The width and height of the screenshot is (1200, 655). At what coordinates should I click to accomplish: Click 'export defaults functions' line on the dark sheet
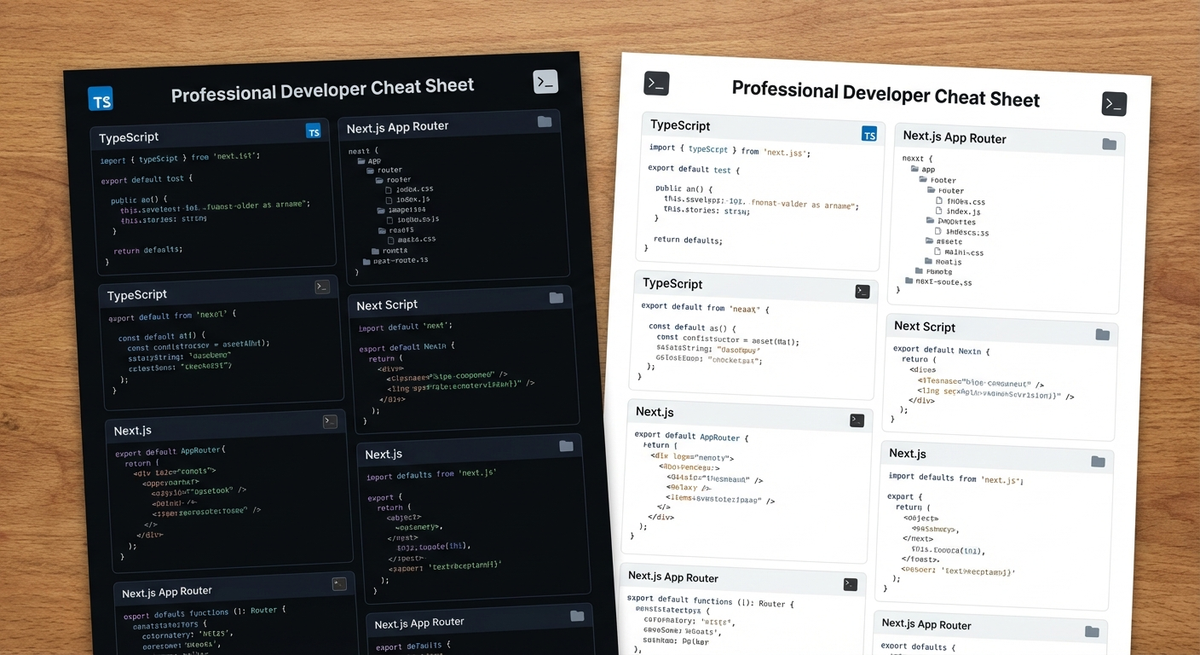(205, 611)
